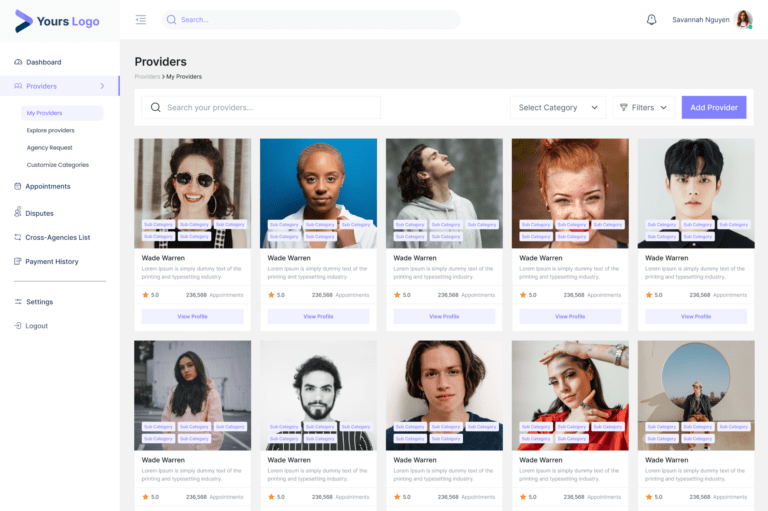Click the Logout icon in sidebar
Viewport: 768px width, 511px height.
point(18,326)
